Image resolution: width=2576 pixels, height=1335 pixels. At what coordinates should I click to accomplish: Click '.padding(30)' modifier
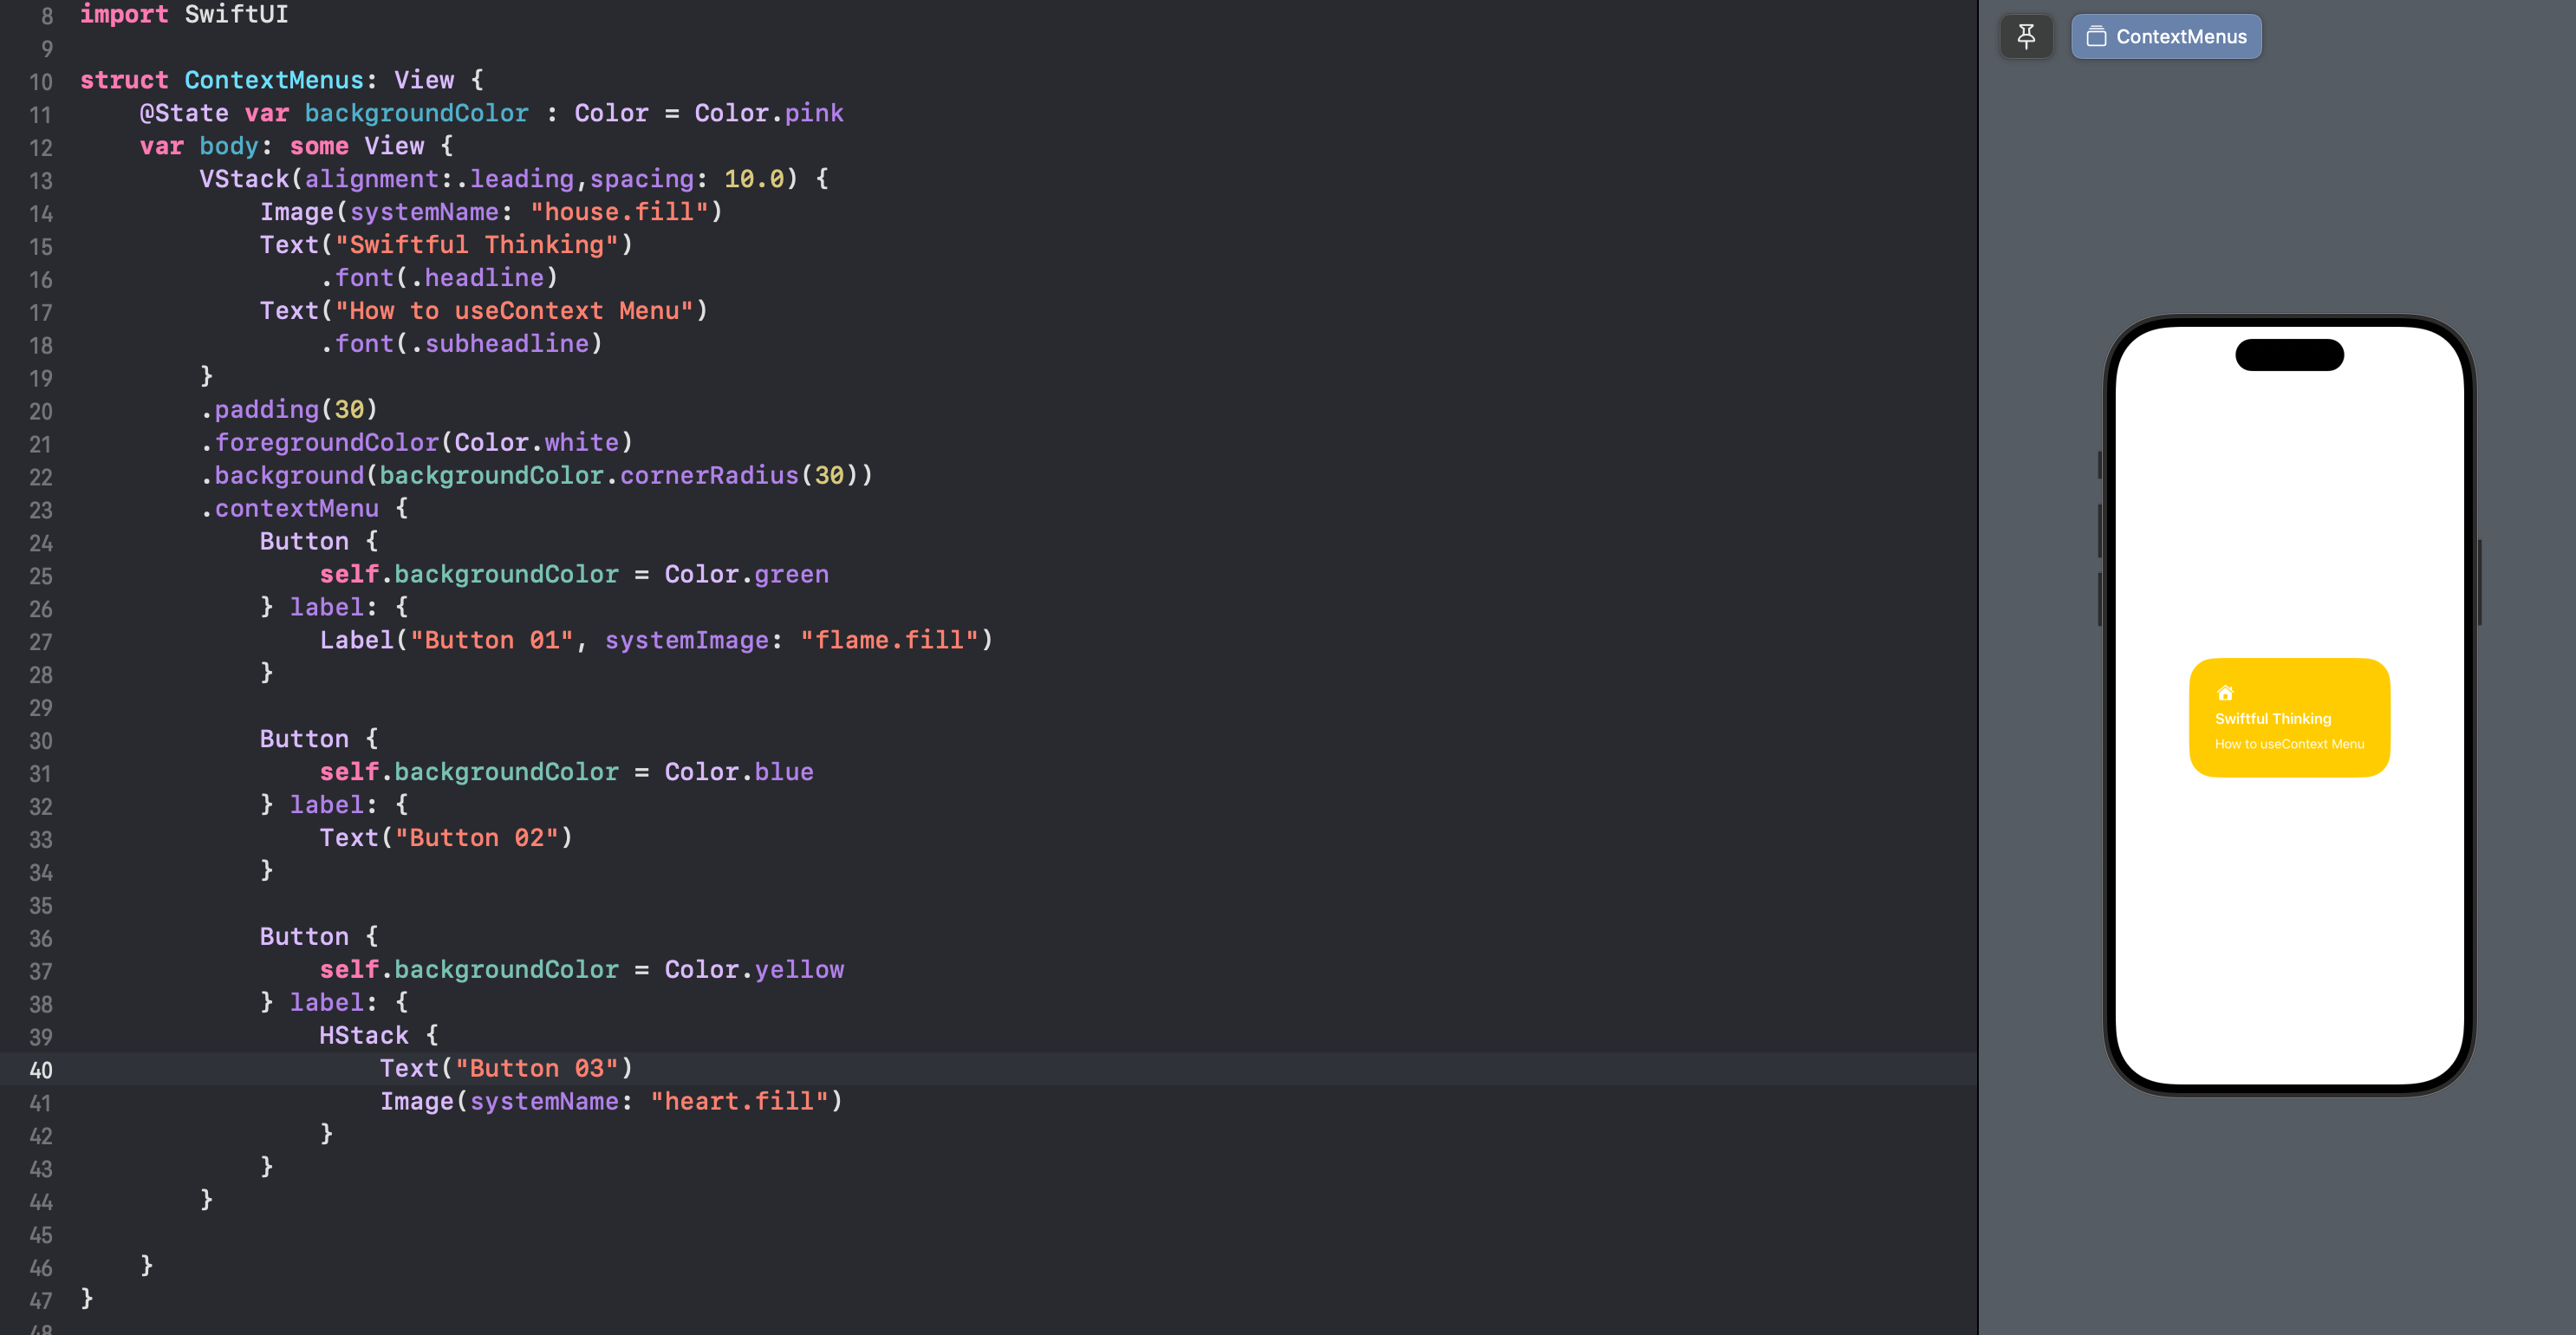[289, 410]
